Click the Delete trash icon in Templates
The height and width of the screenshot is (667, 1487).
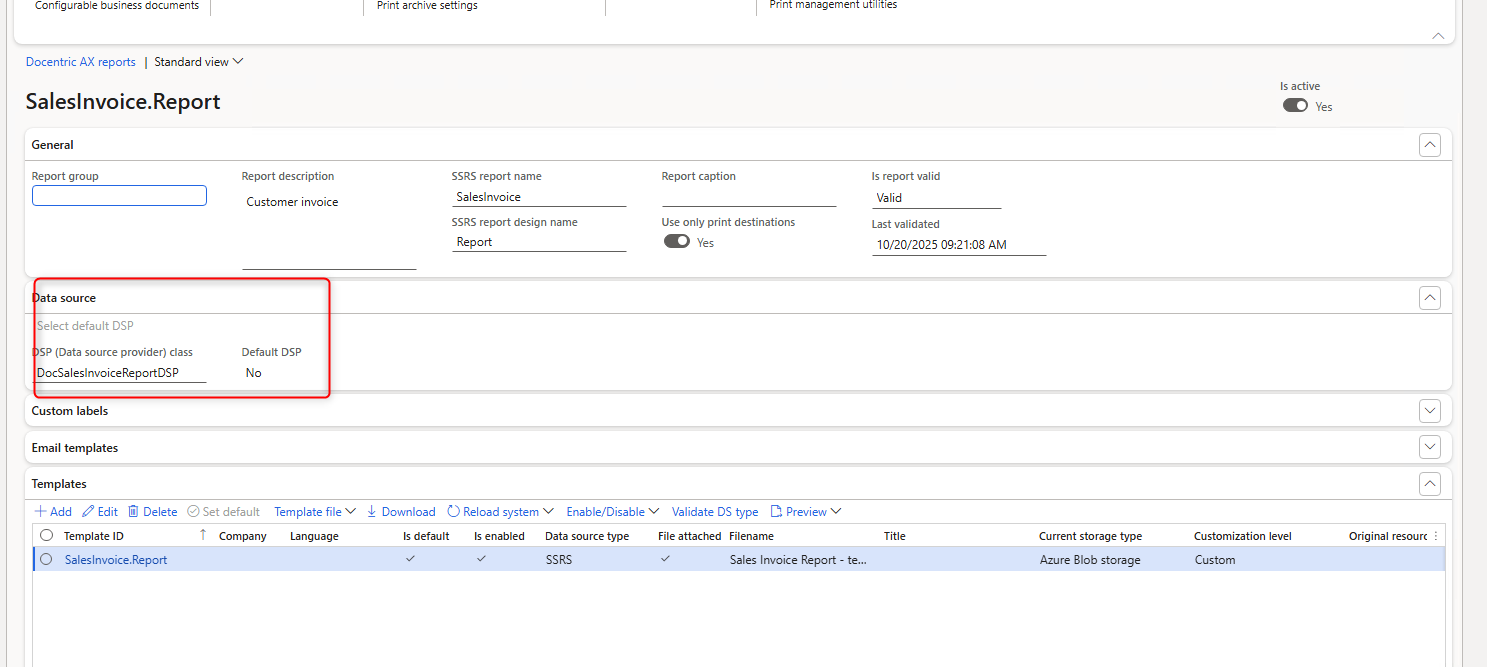pyautogui.click(x=133, y=512)
